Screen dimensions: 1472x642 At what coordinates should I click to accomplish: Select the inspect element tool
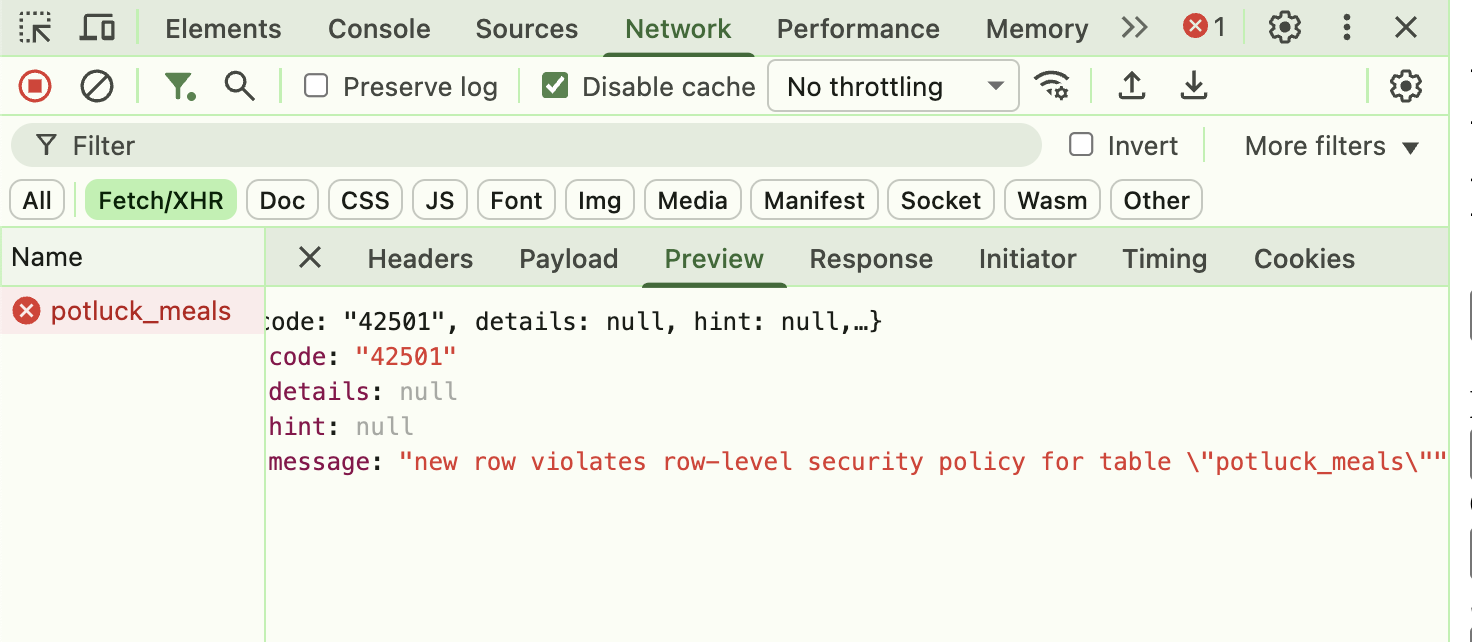36,28
